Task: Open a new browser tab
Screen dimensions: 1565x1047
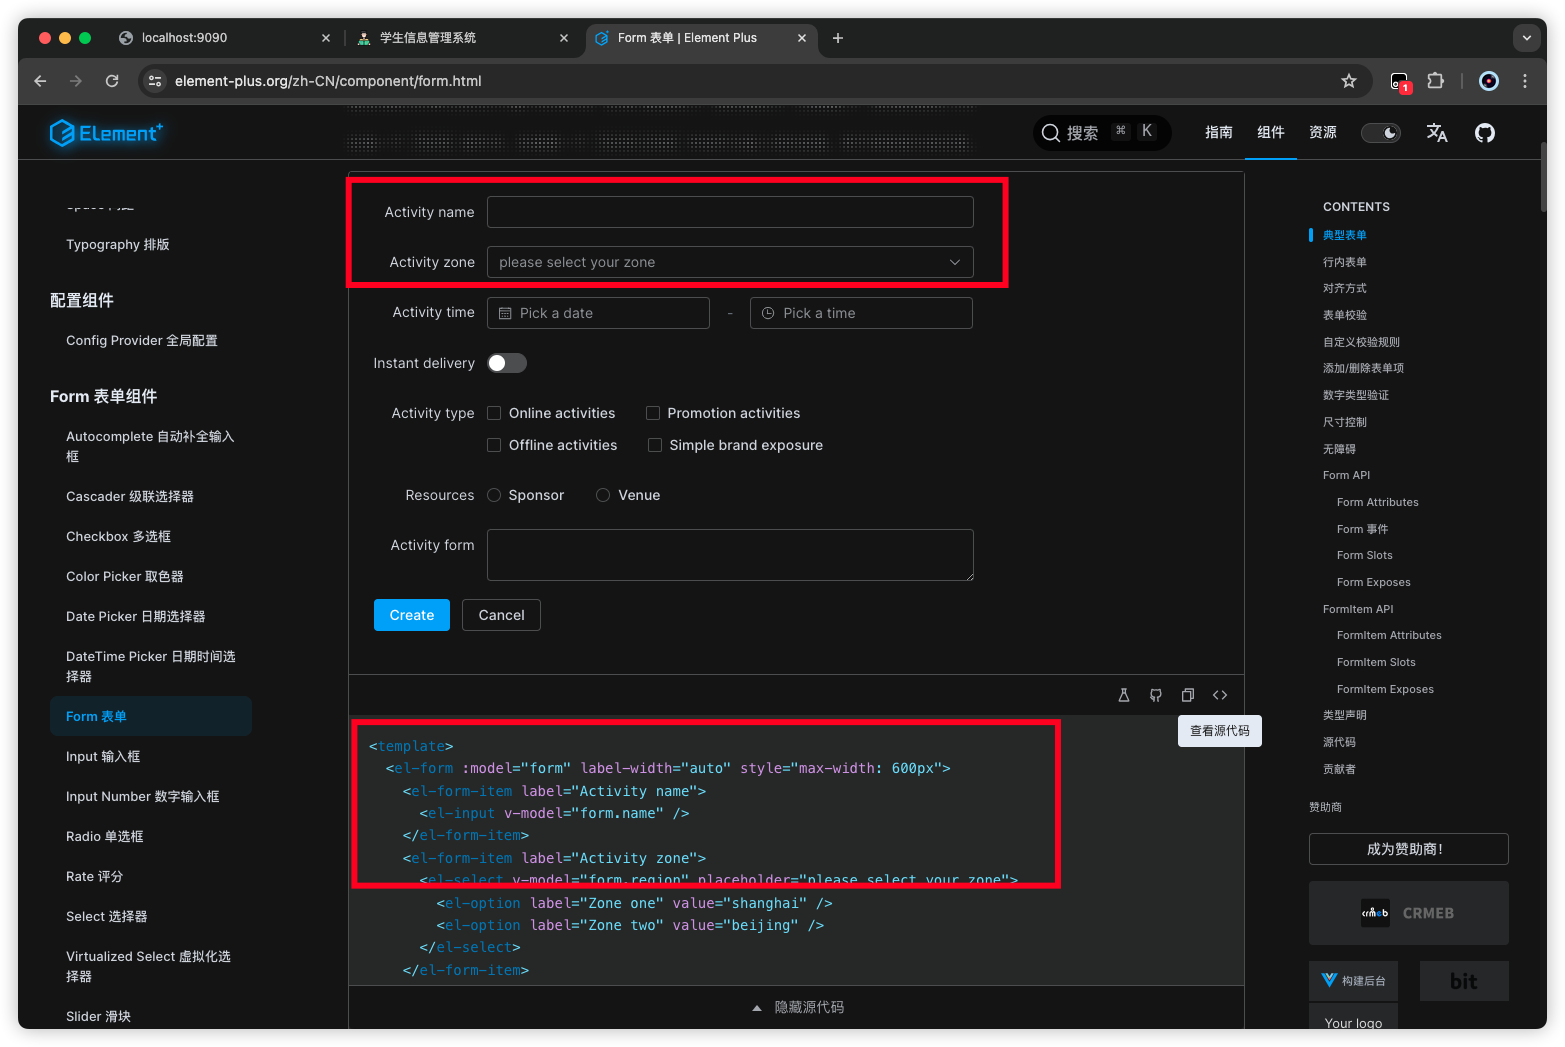Action: pyautogui.click(x=838, y=38)
